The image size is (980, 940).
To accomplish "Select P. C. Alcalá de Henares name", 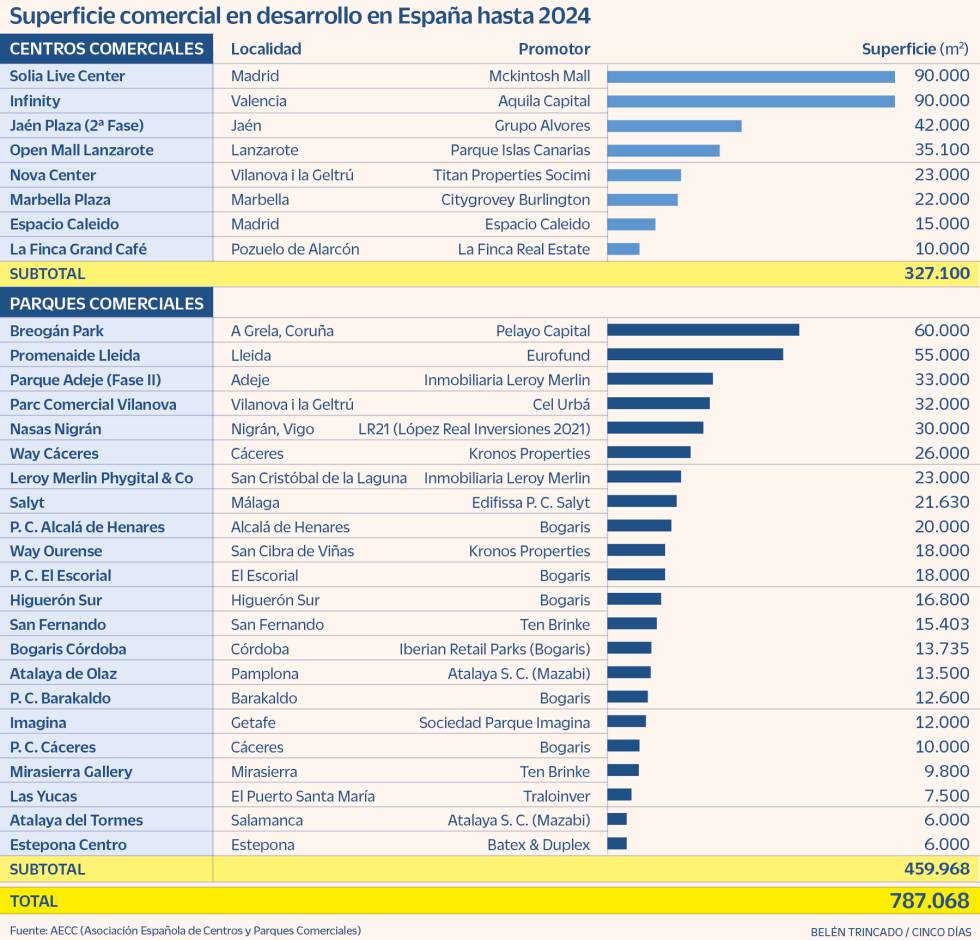I will tap(87, 527).
